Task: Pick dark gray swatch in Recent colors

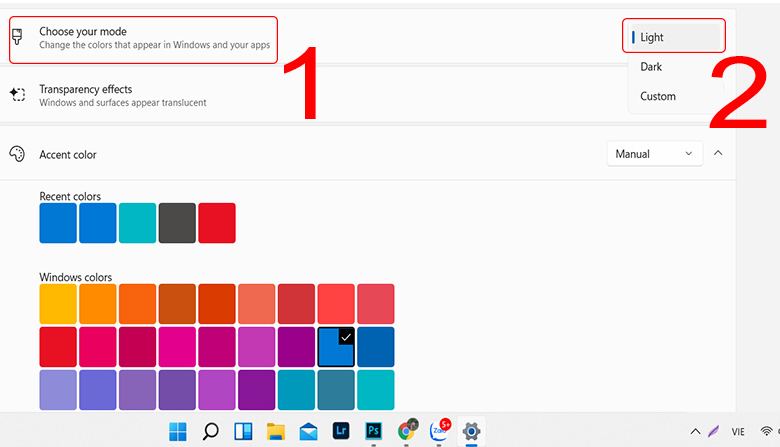Action: point(177,223)
